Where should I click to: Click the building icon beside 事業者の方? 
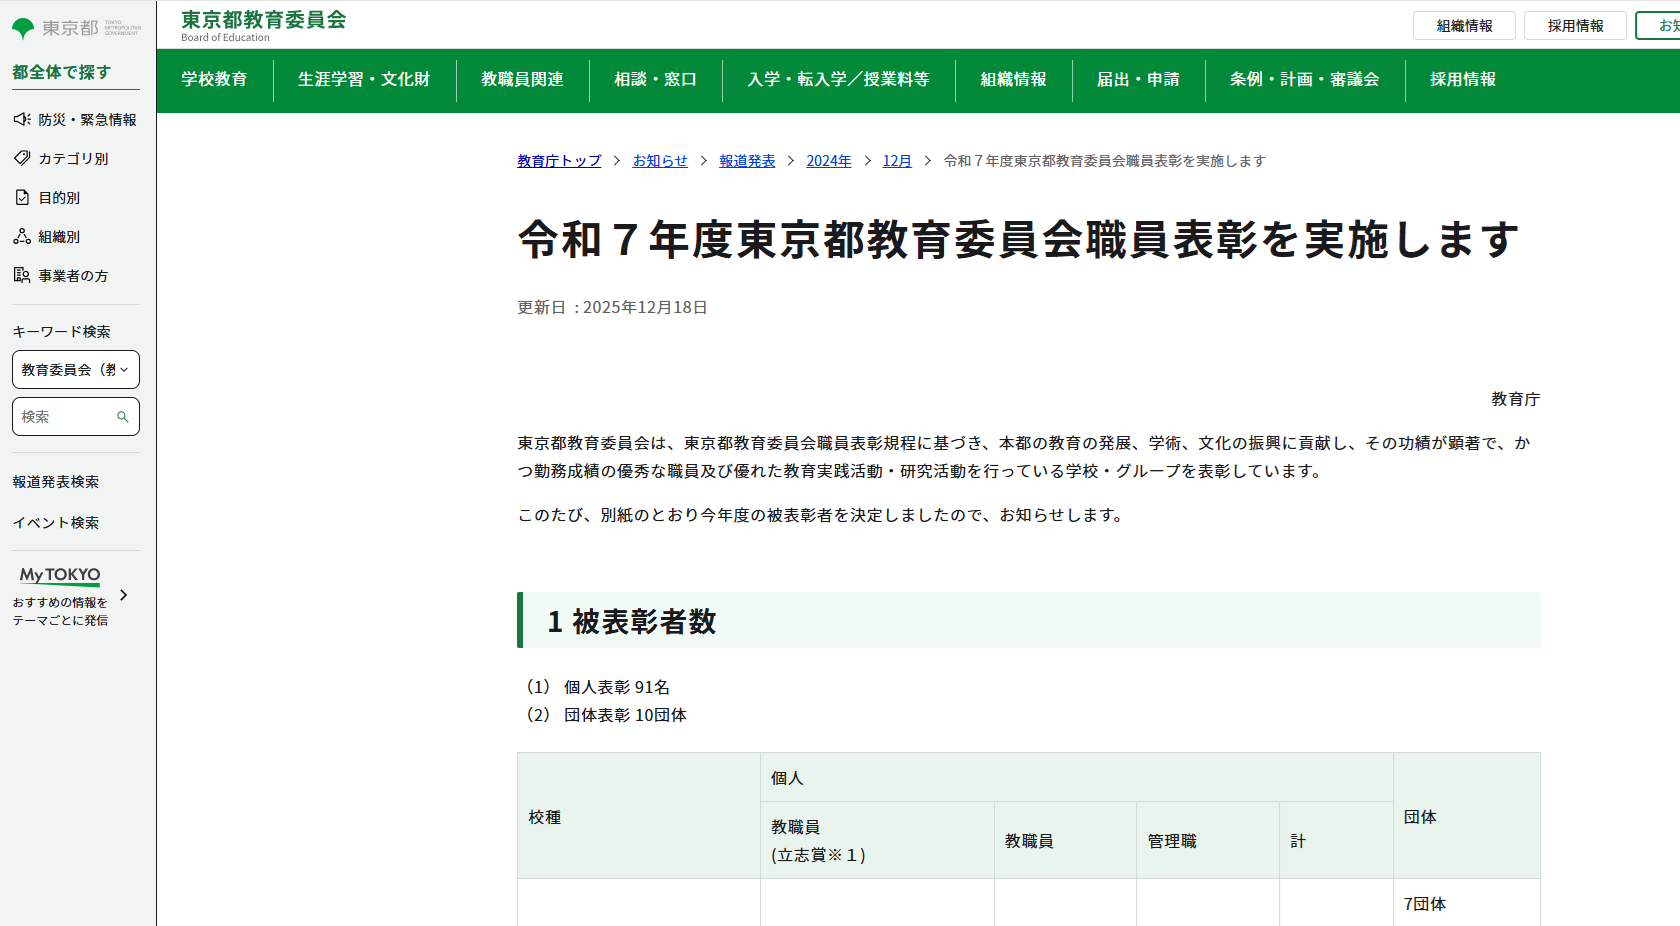pyautogui.click(x=22, y=275)
